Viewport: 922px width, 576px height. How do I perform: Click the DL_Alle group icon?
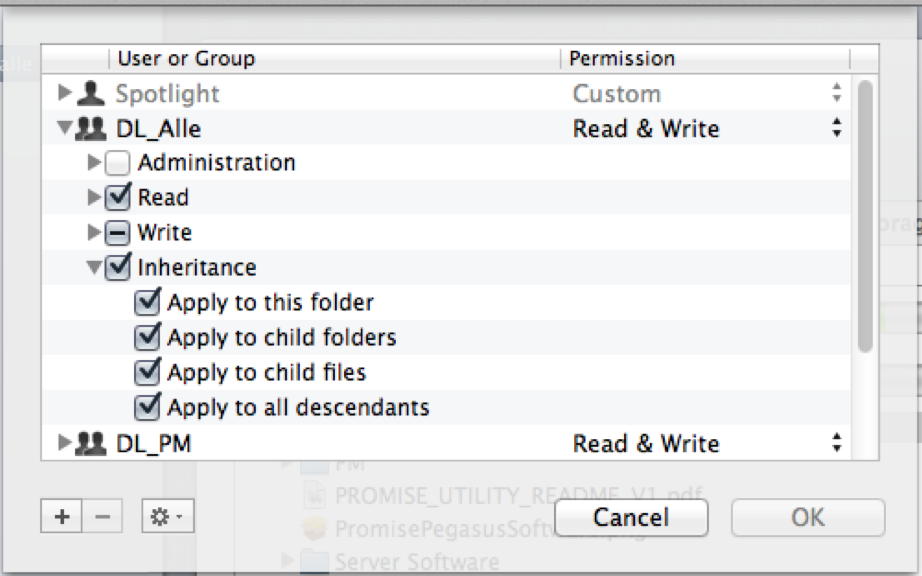click(92, 129)
